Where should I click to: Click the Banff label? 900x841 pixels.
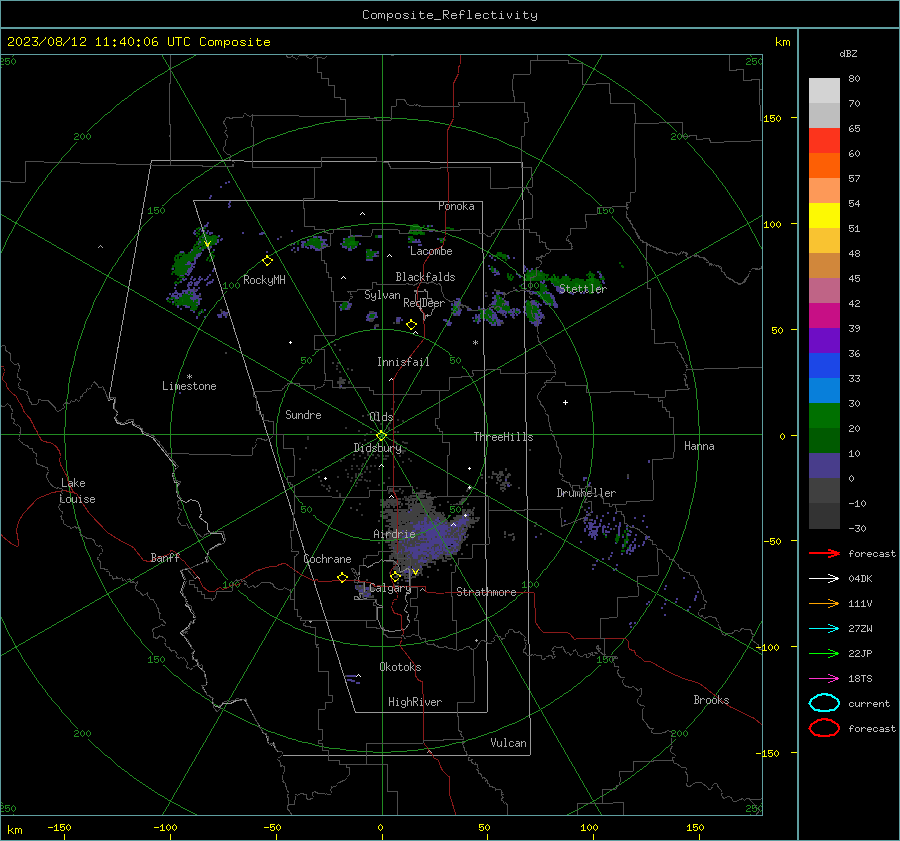pos(165,557)
